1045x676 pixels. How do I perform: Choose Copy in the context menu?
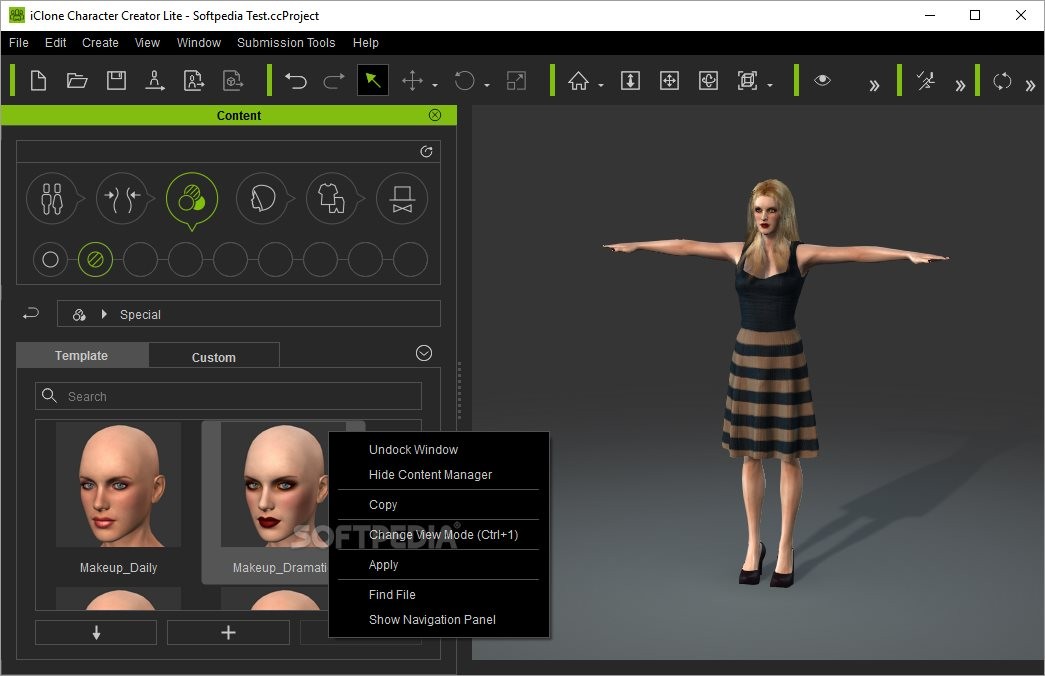pyautogui.click(x=383, y=505)
